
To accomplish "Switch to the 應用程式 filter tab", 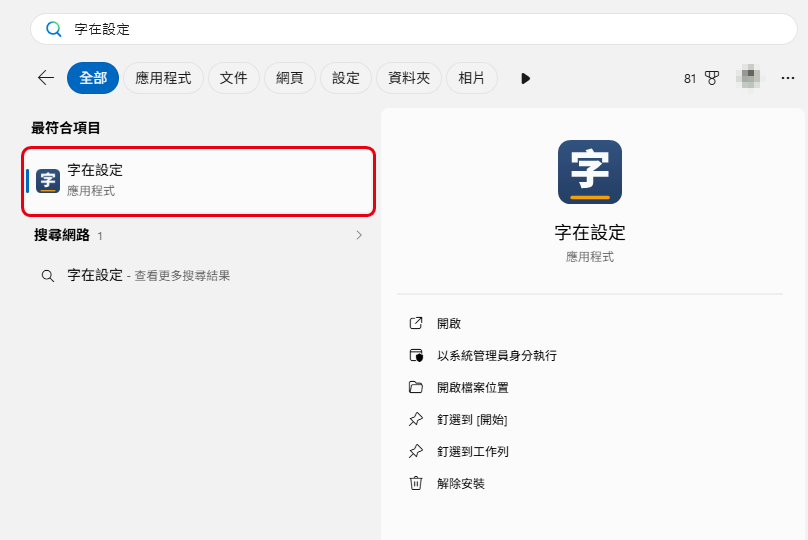I will pos(163,78).
